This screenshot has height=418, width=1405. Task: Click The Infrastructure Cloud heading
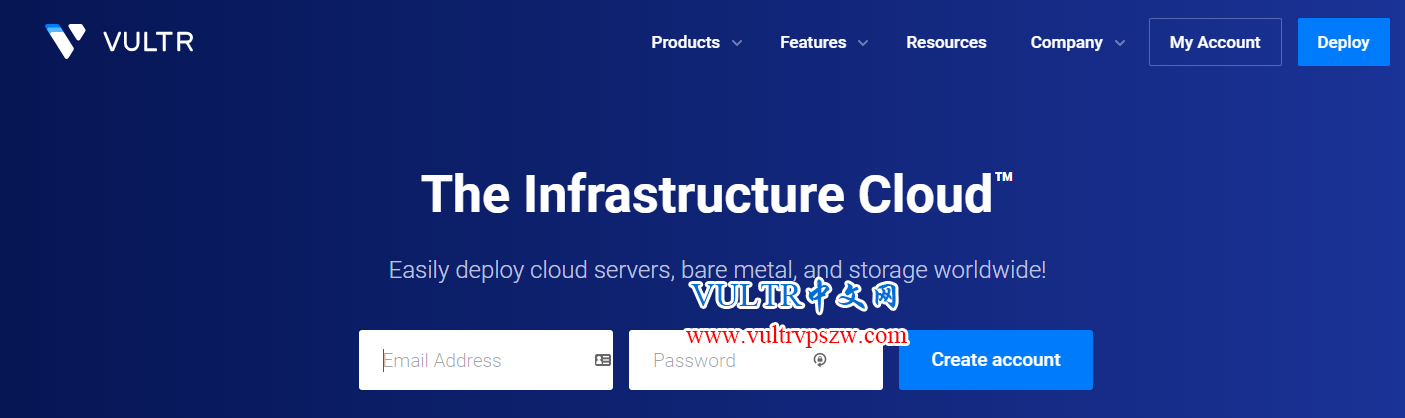coord(717,194)
